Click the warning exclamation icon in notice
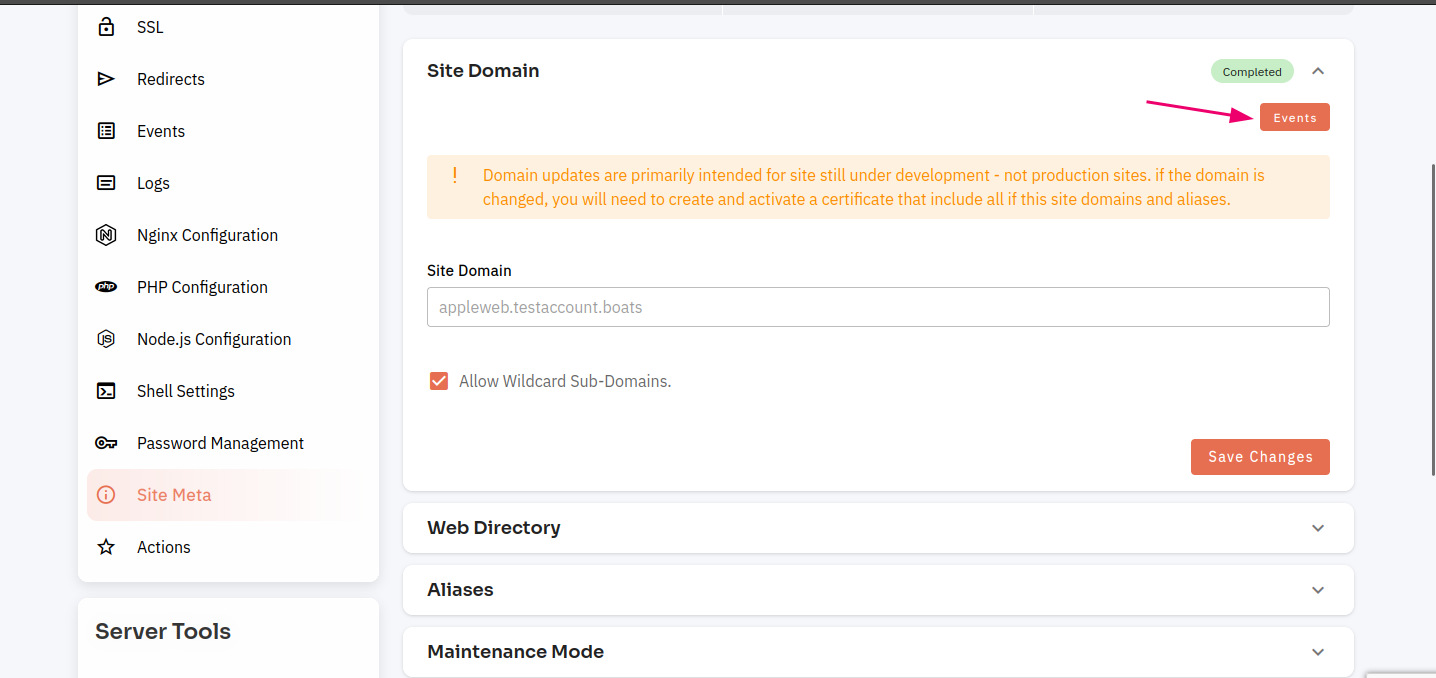The image size is (1436, 678). [455, 175]
